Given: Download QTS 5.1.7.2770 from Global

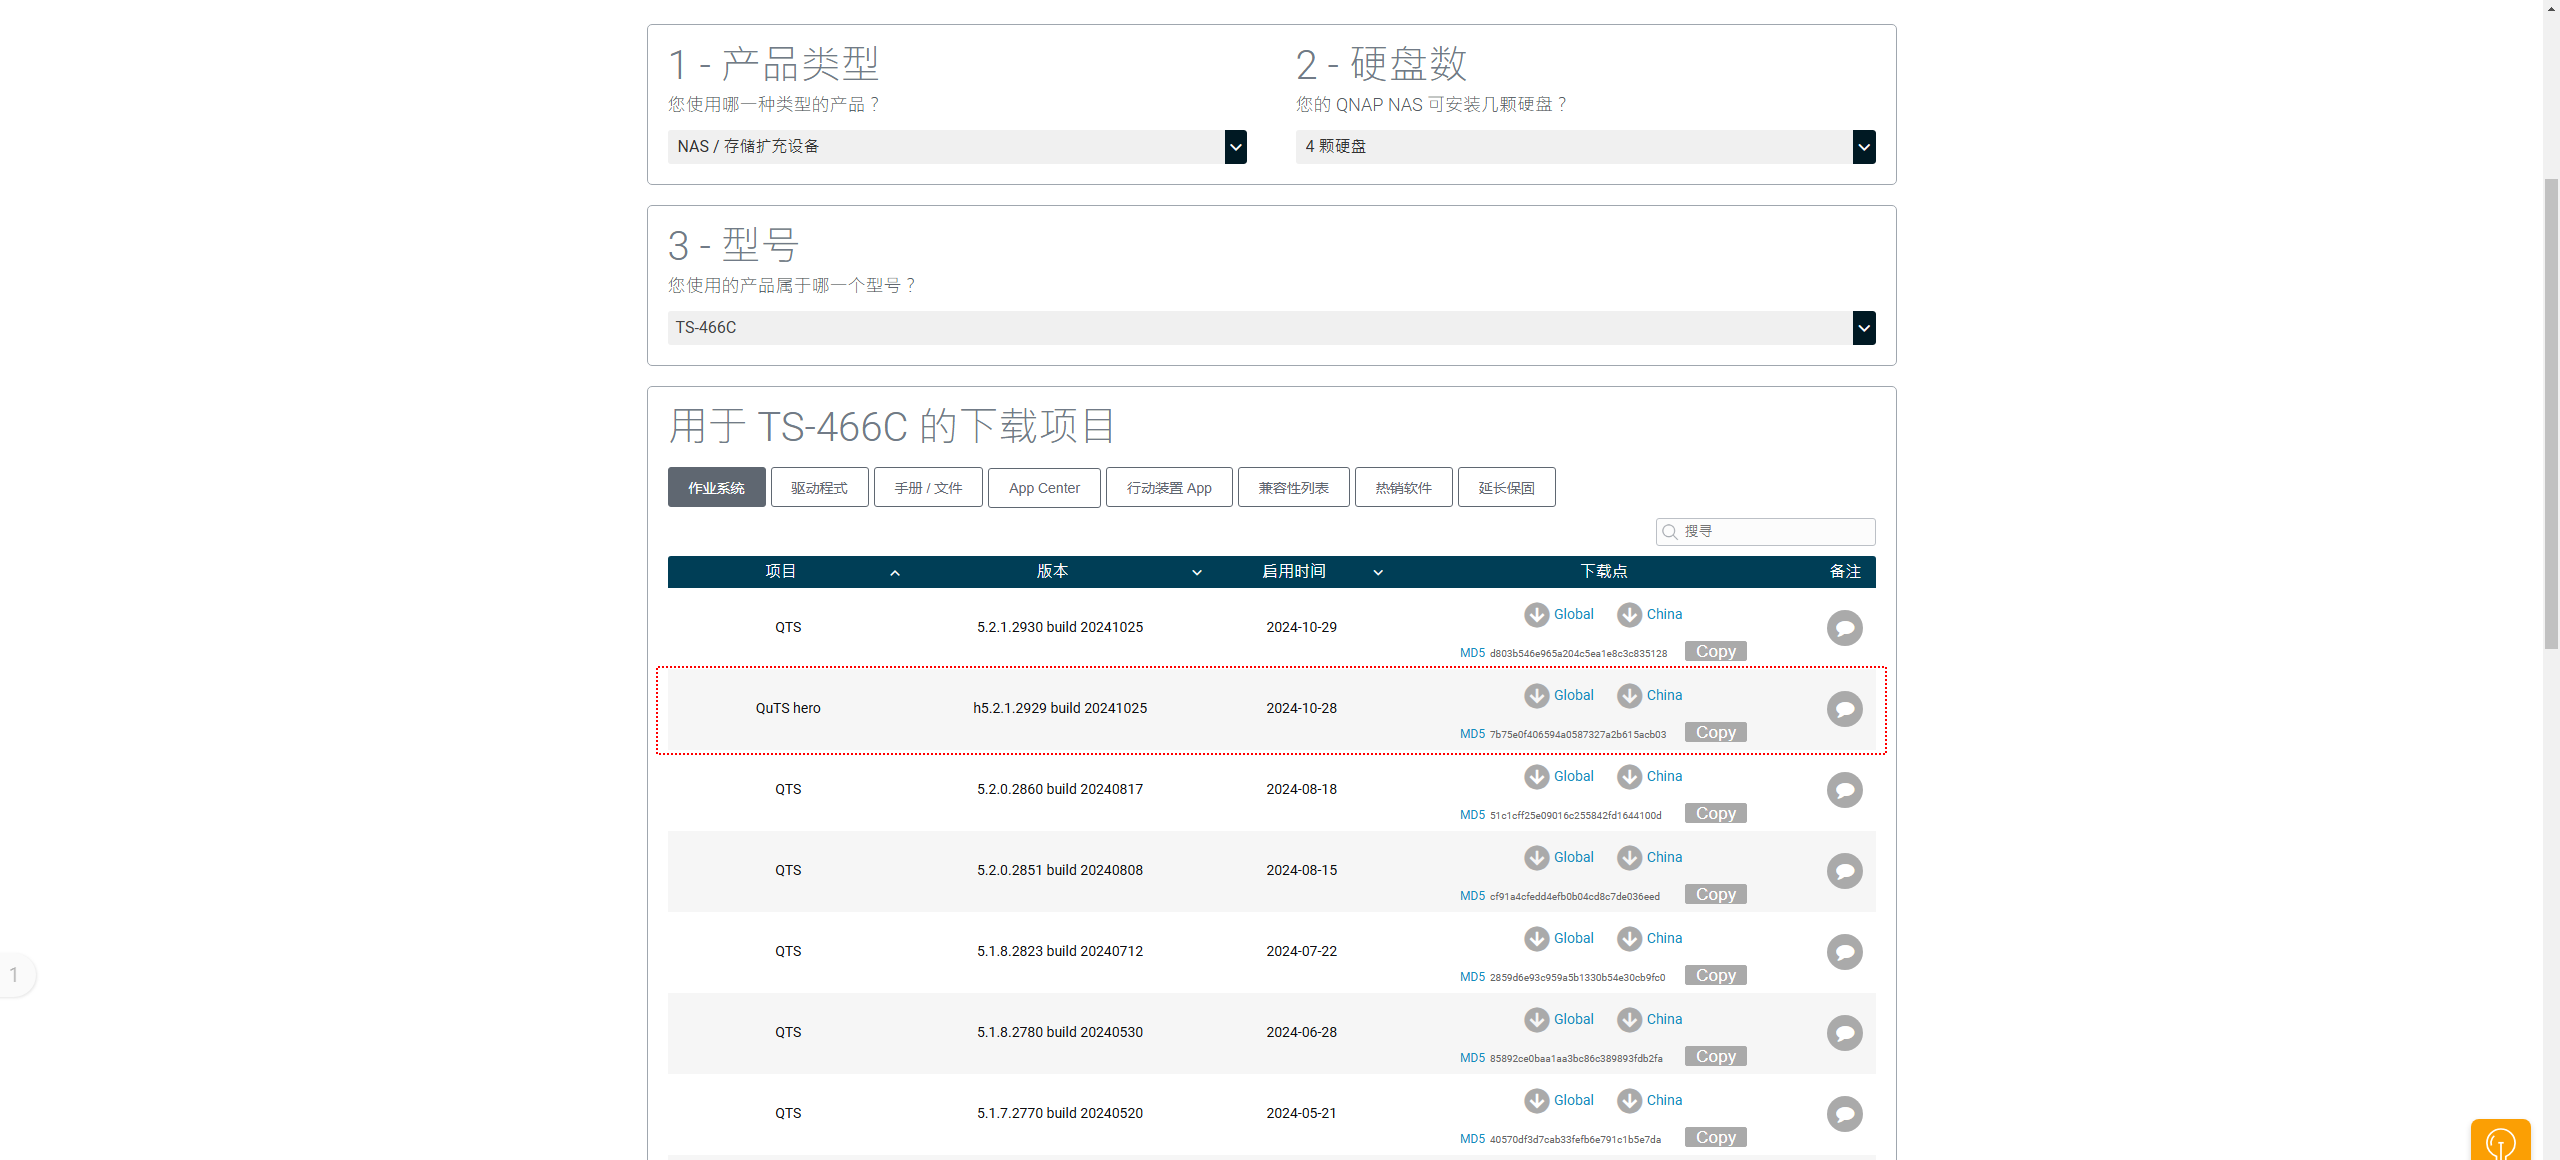Looking at the screenshot, I should (x=1559, y=1100).
